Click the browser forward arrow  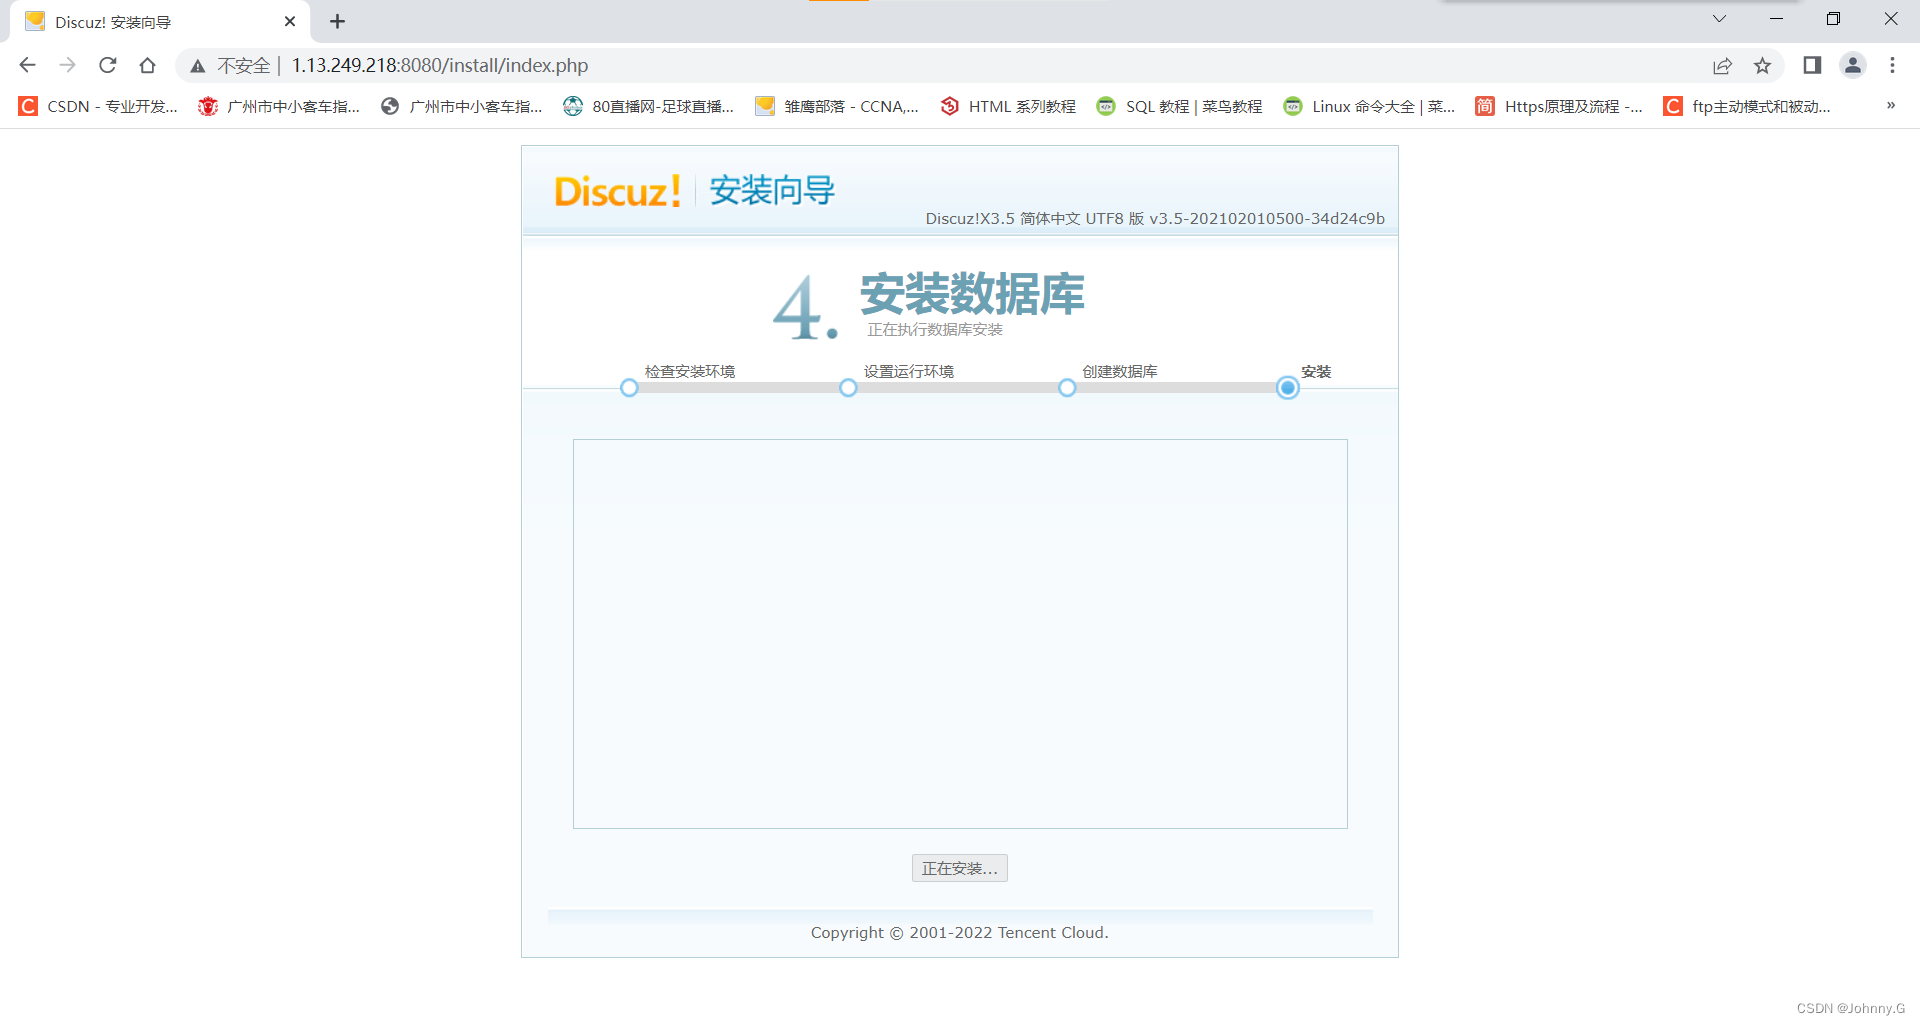[67, 65]
